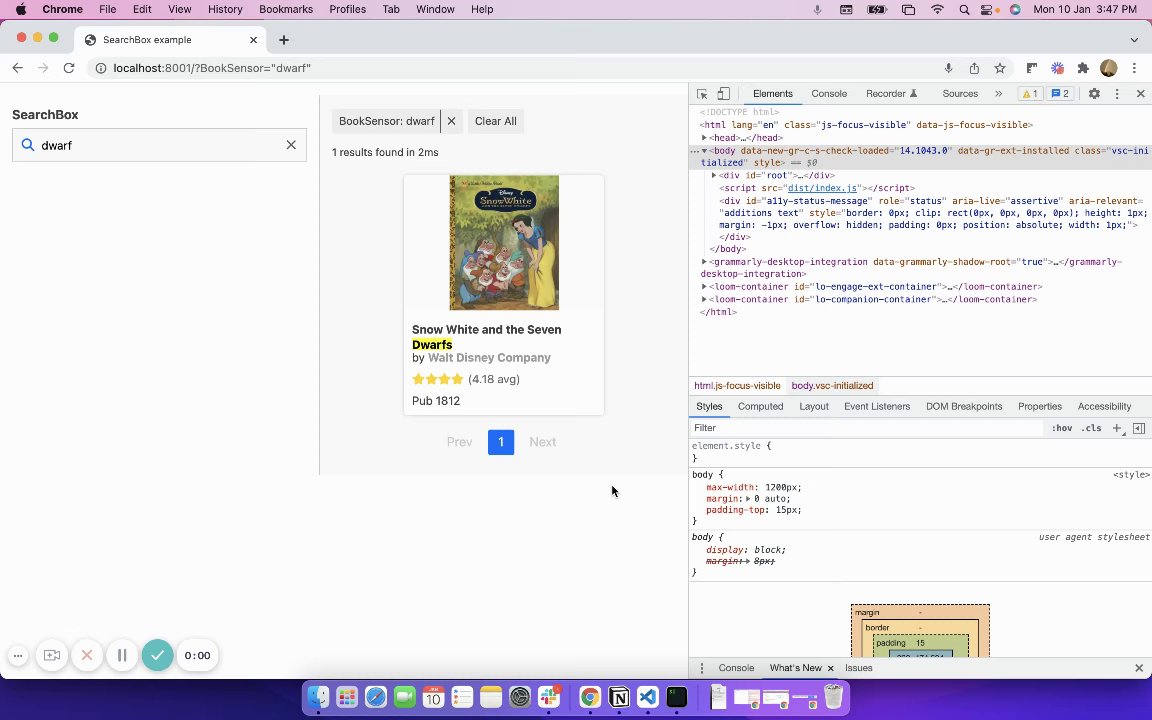Open Notion from the Dock

tap(619, 696)
